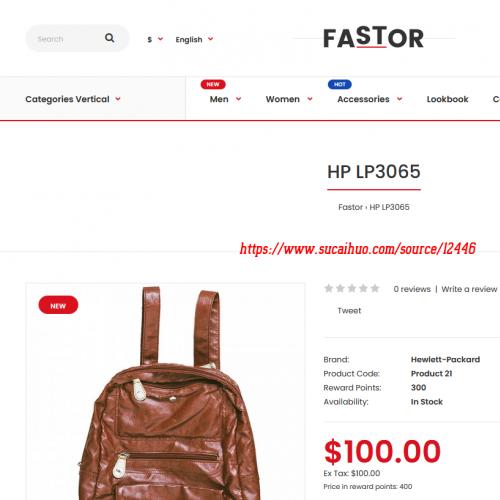Open the currency dollar dropdown
This screenshot has width=500, height=500.
(x=155, y=39)
